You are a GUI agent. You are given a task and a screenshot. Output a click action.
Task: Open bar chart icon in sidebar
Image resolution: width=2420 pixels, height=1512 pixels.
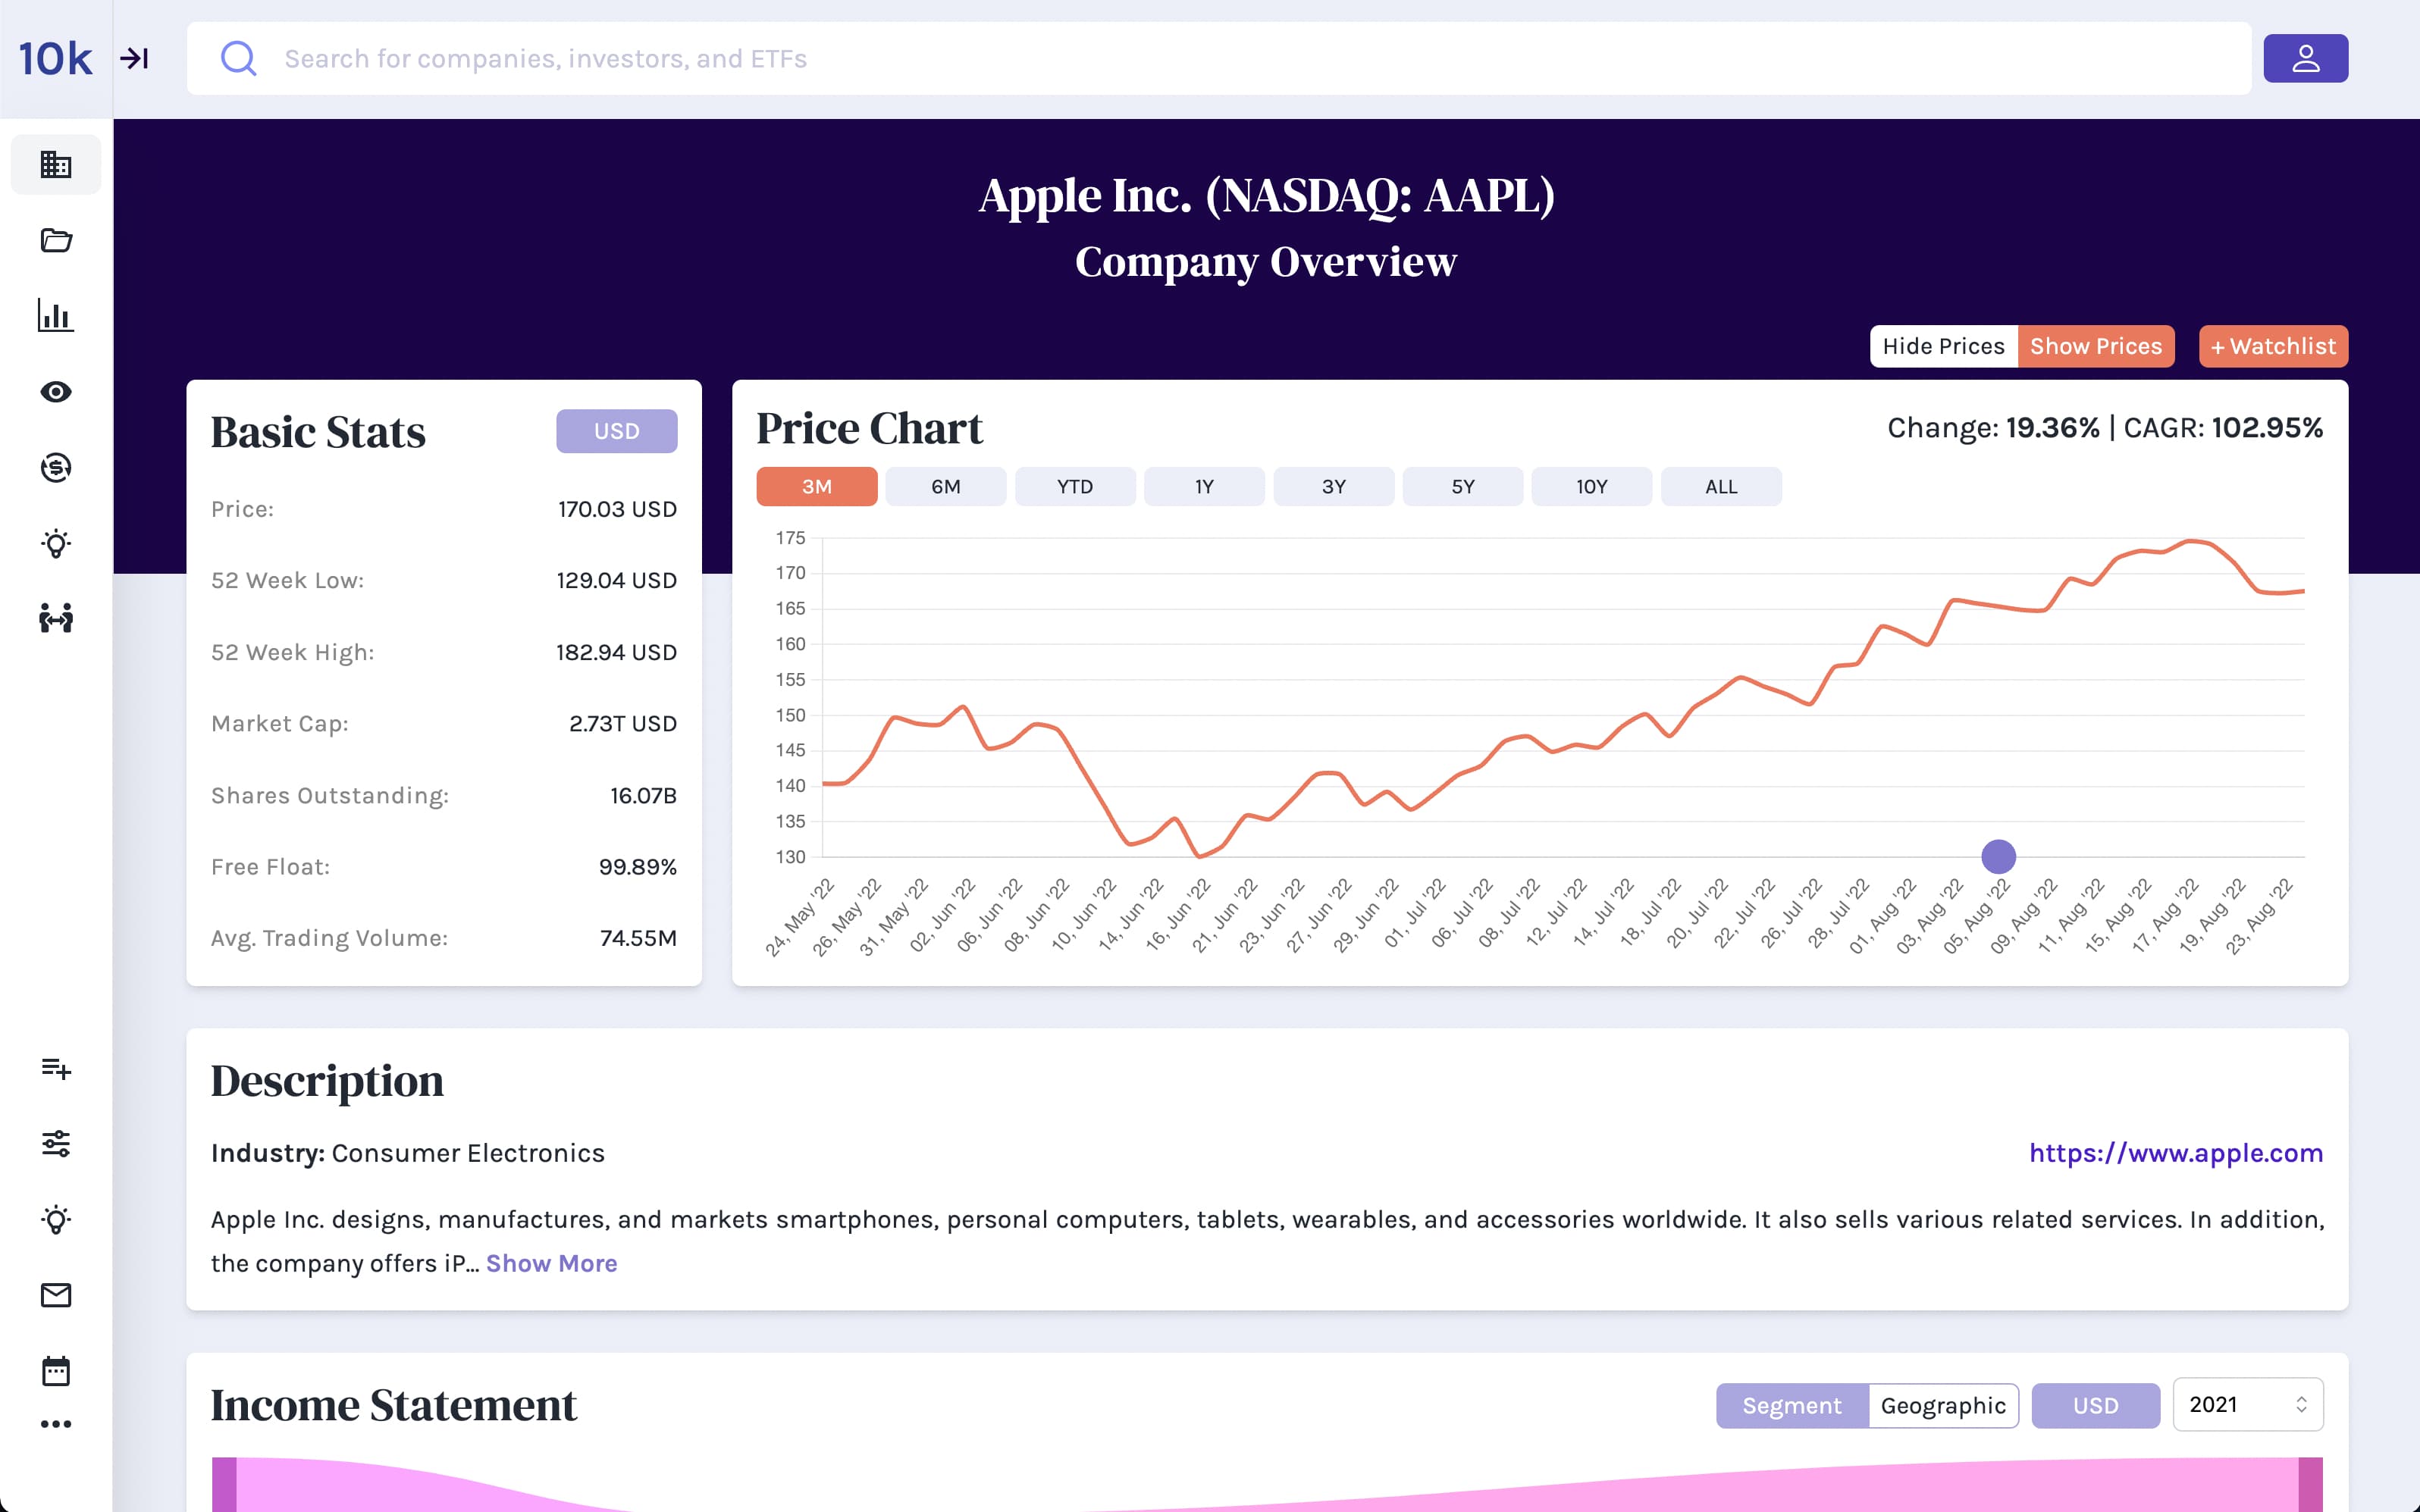point(56,316)
